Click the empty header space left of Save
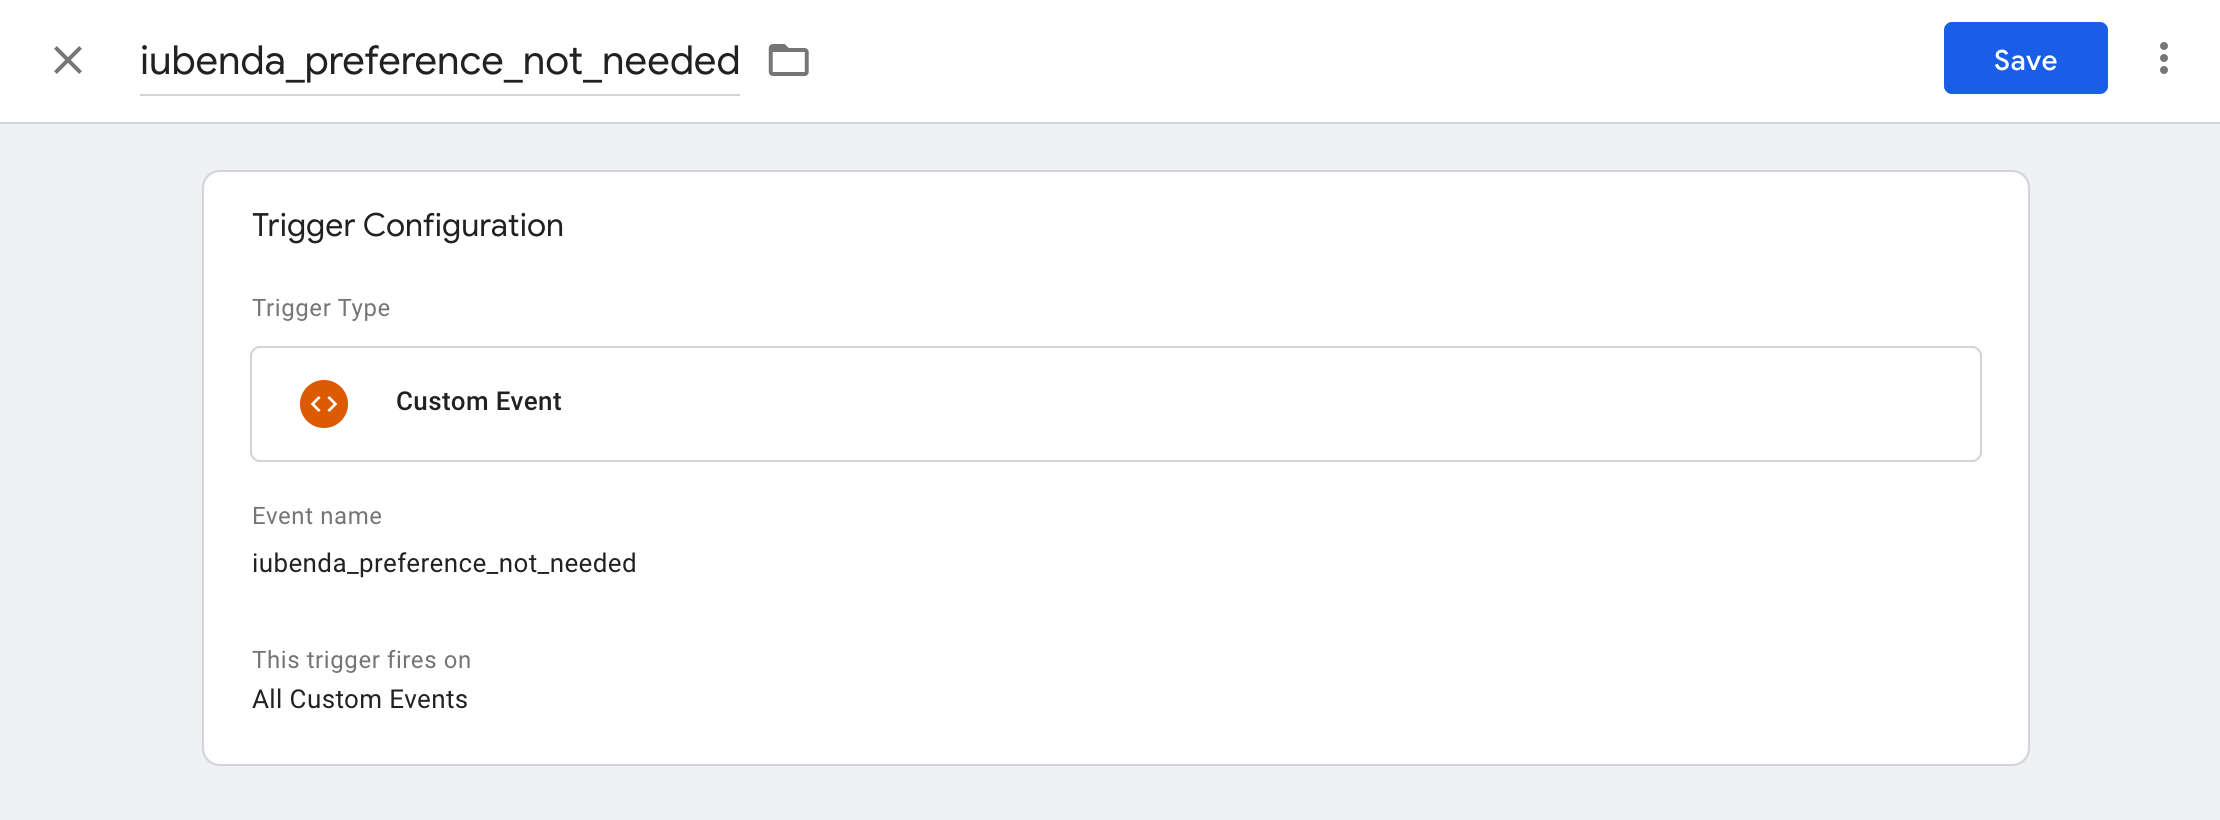Screen dimensions: 2220x820 pos(1400,60)
